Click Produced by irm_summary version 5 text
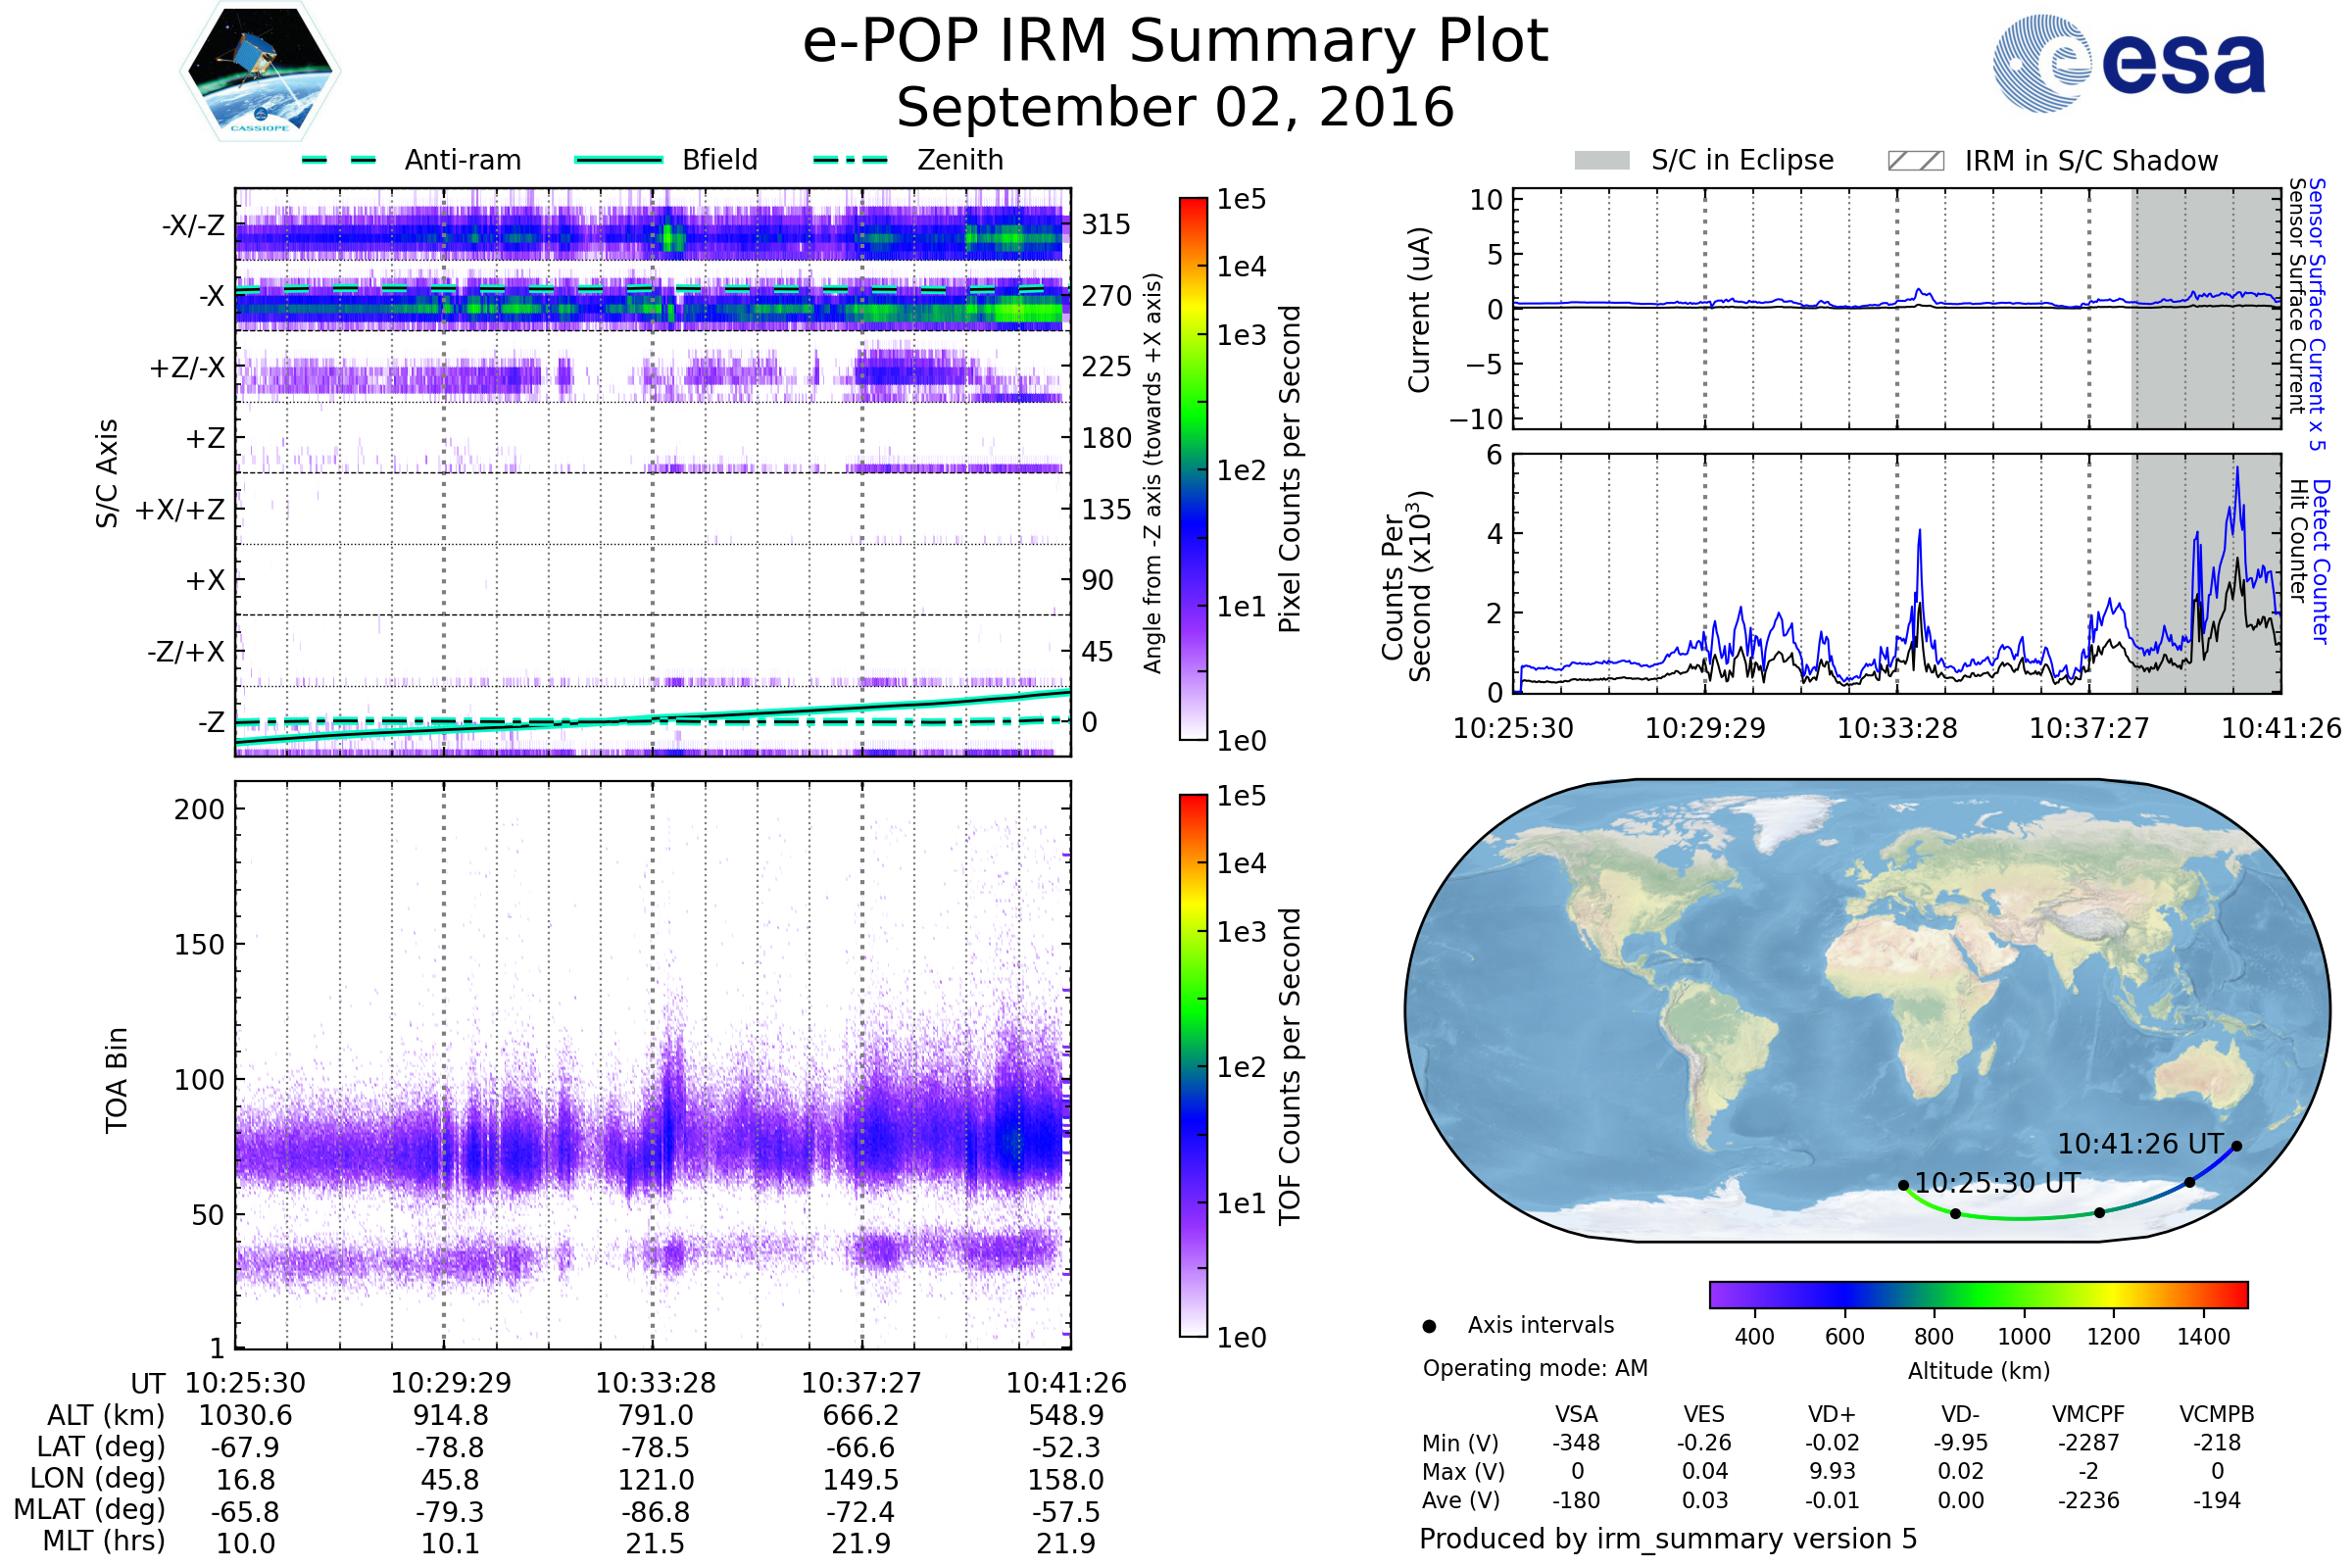 [1668, 1538]
